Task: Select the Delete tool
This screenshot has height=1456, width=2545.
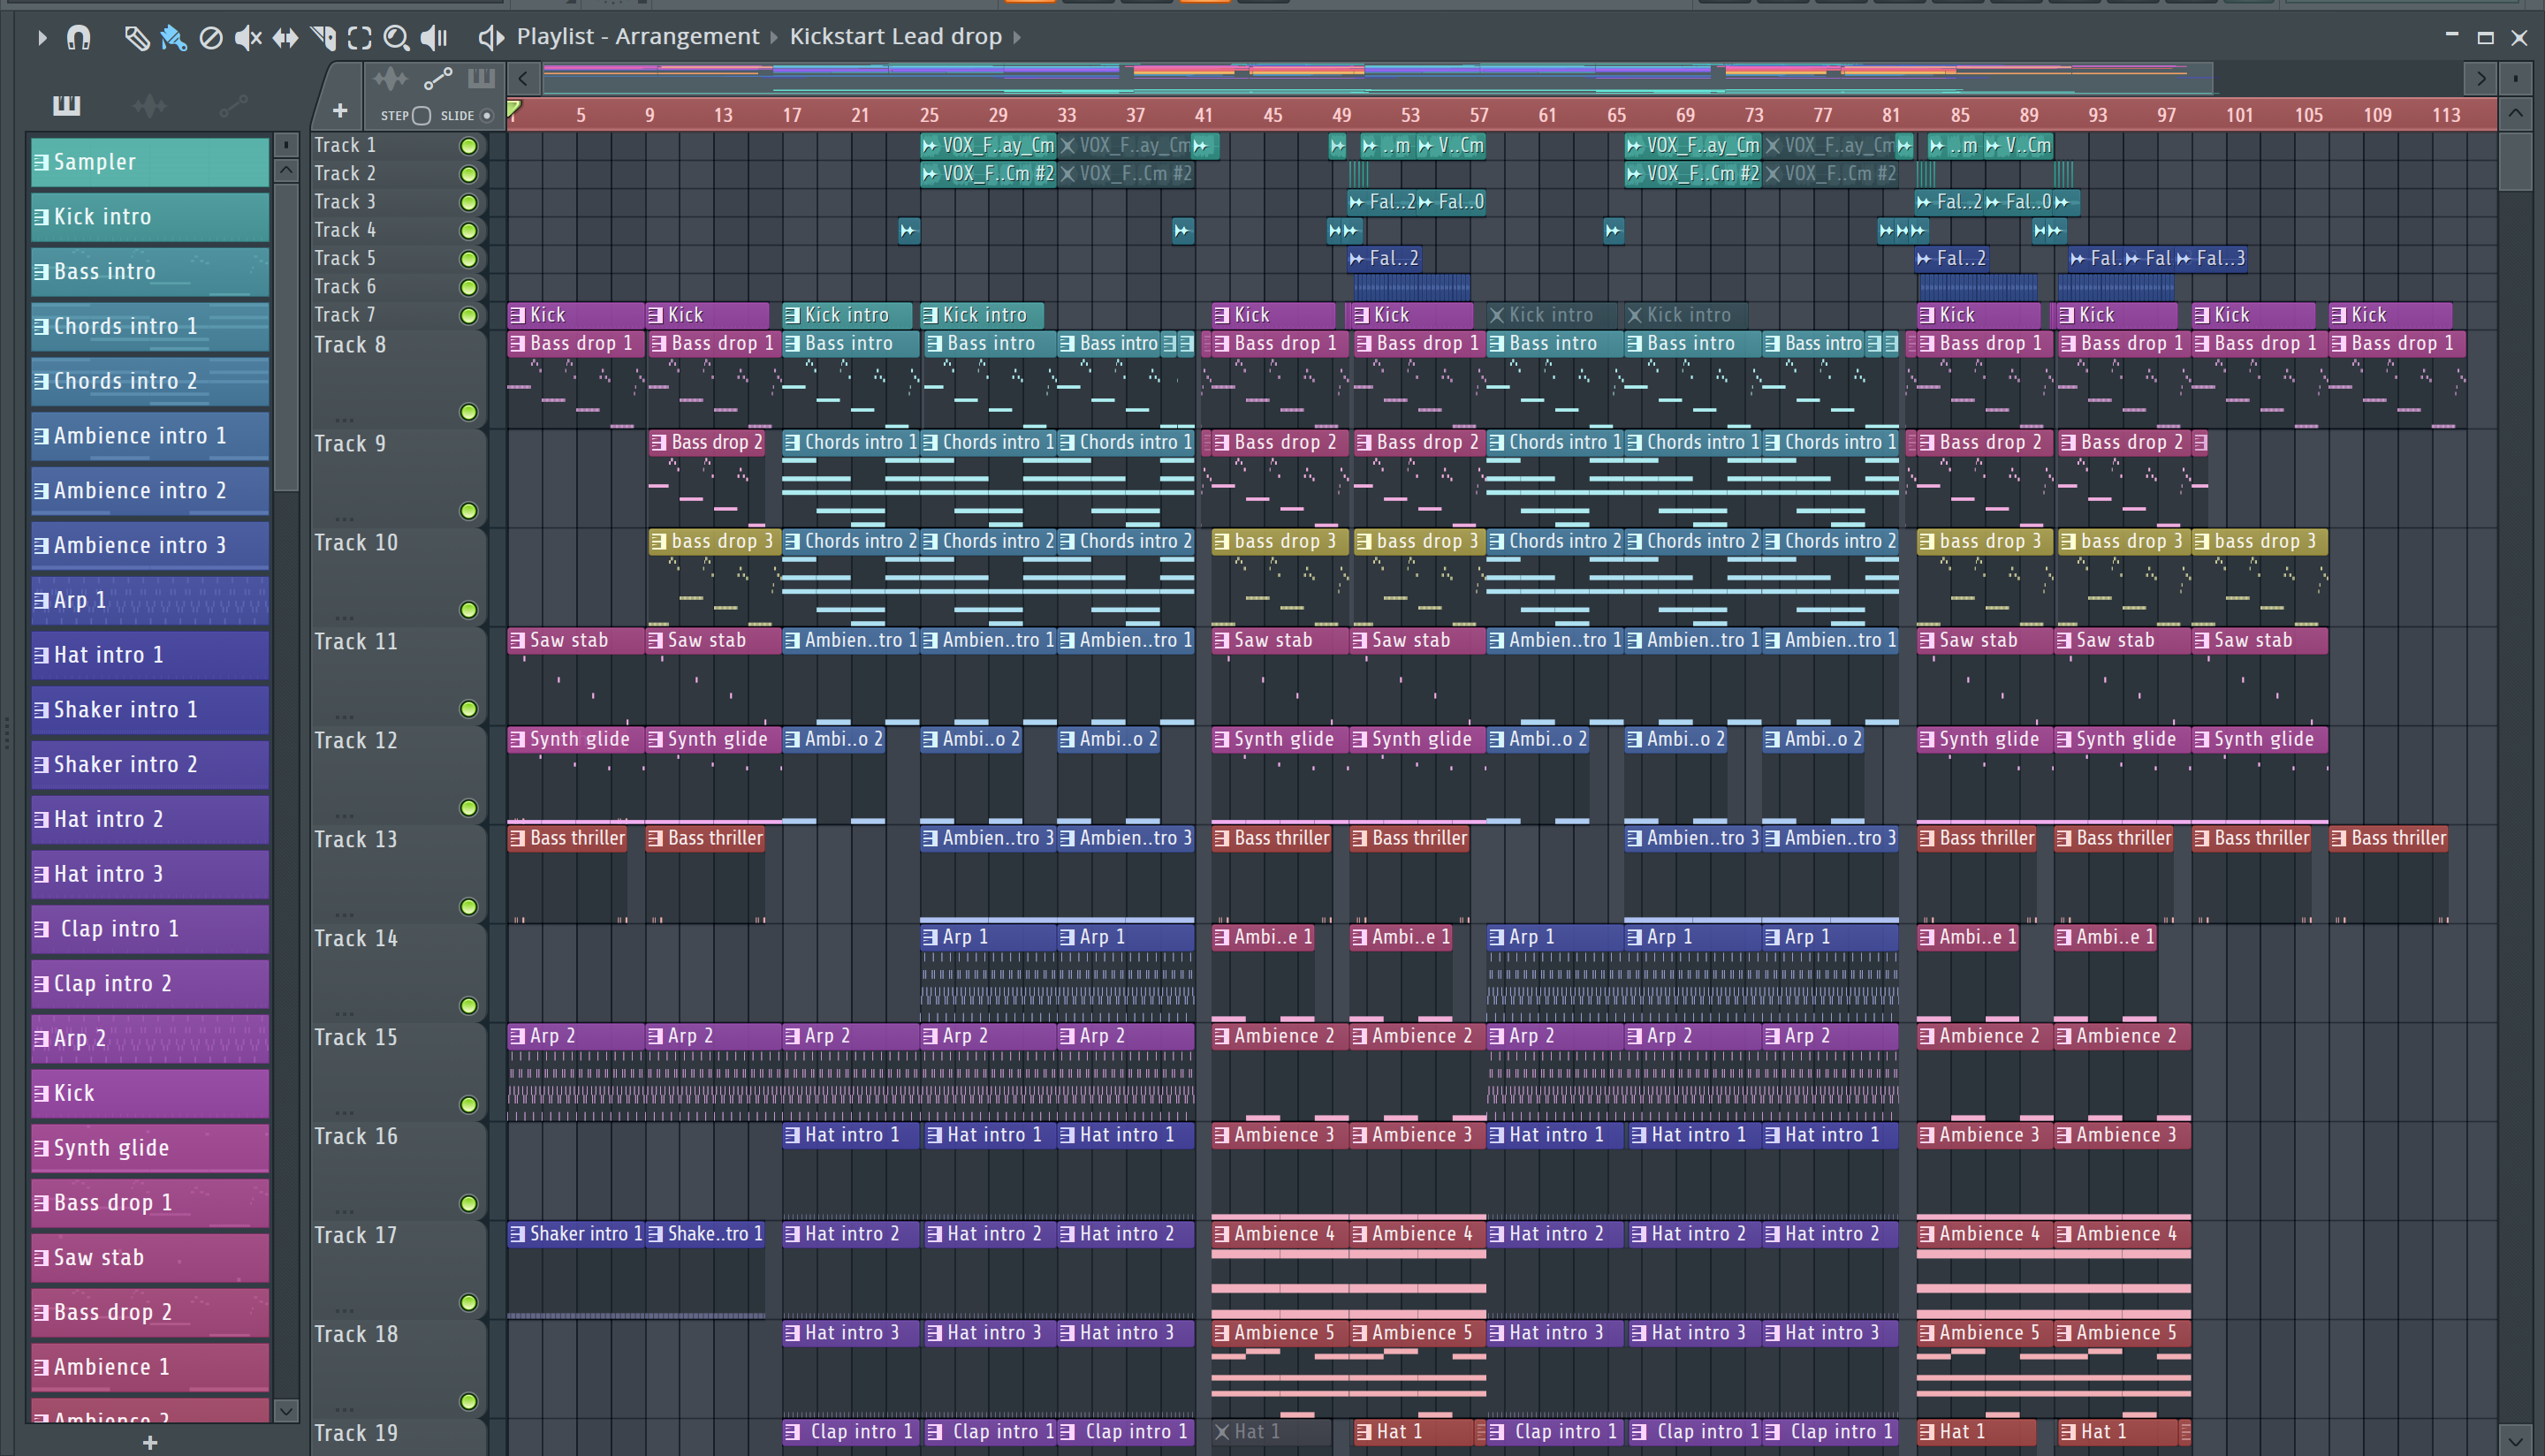Action: [210, 38]
